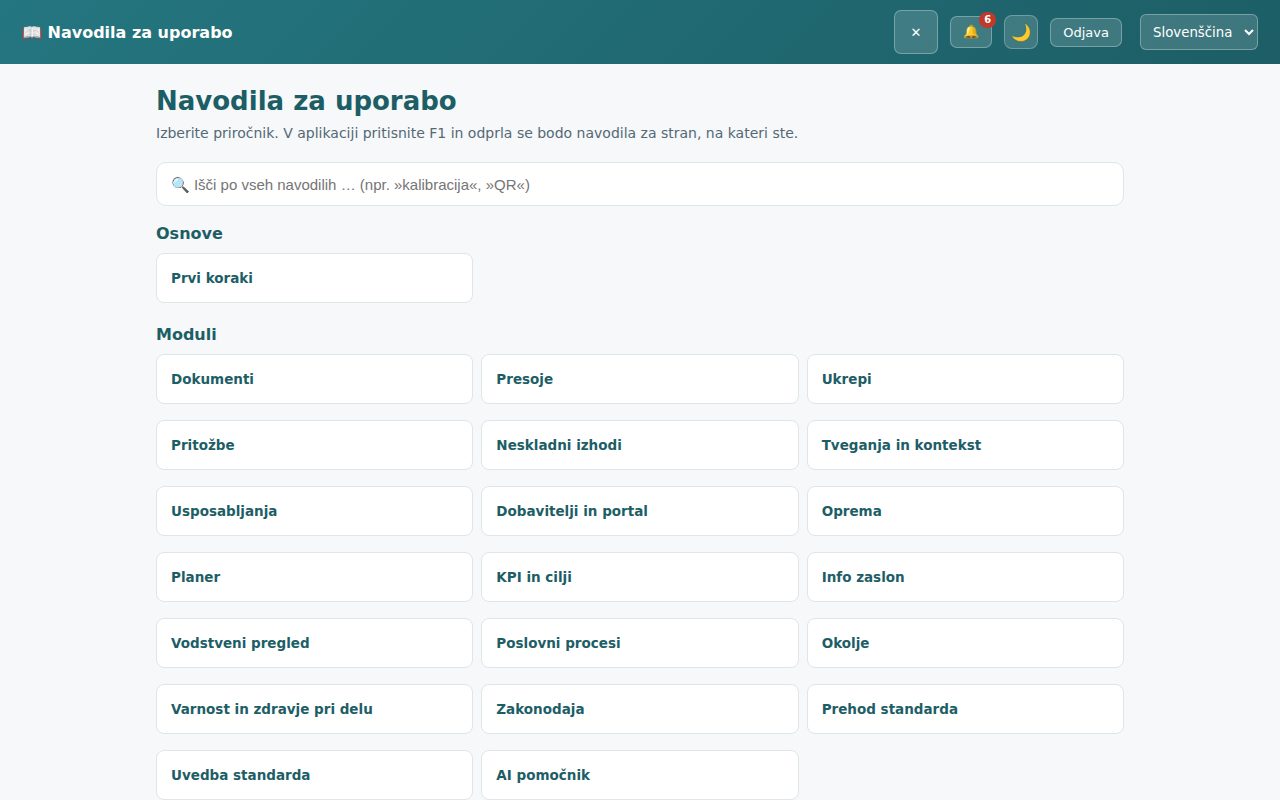
Task: Open Prehod standarda manual
Action: (x=965, y=709)
